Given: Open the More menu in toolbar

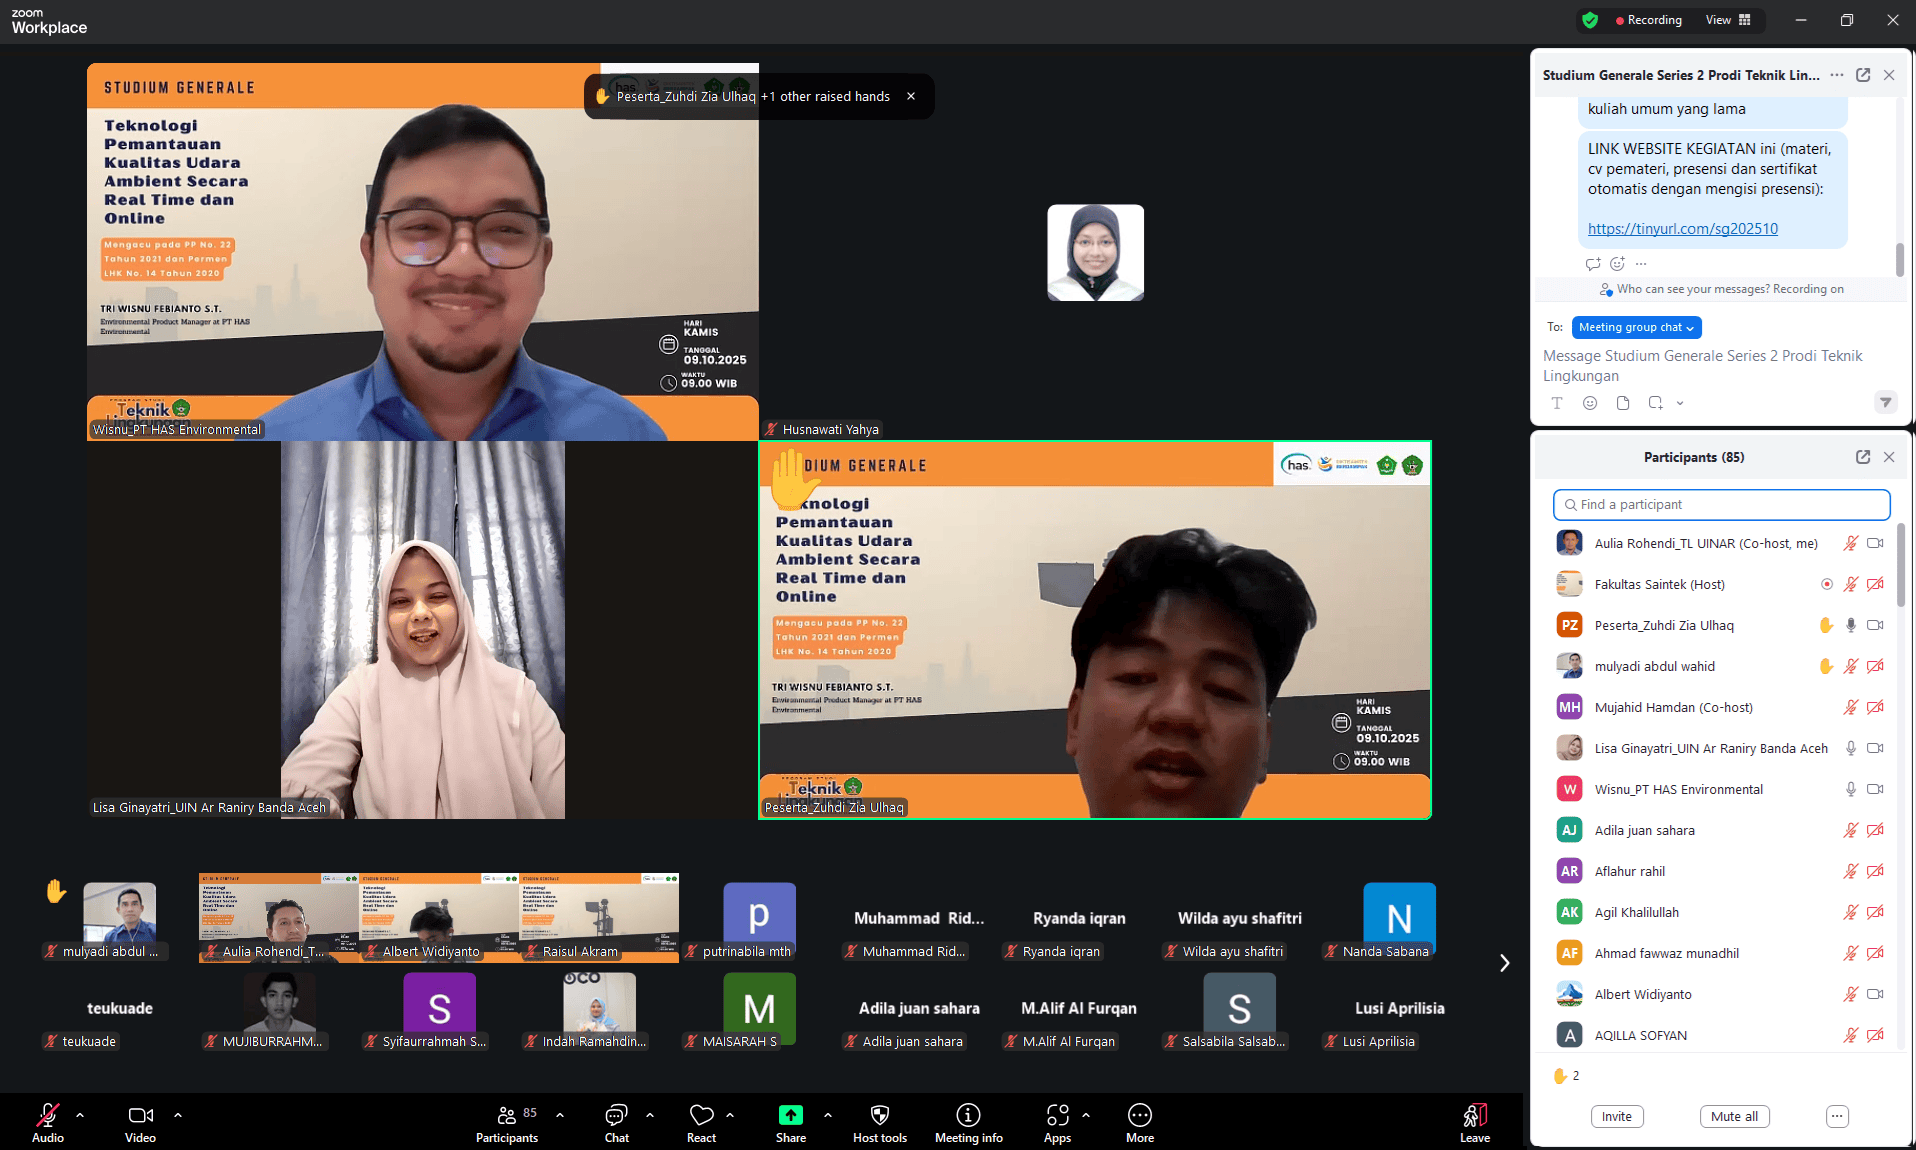Looking at the screenshot, I should 1139,1116.
